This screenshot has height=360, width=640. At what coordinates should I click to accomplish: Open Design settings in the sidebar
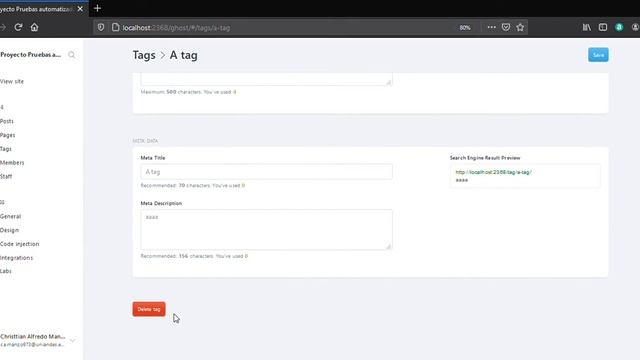9,230
